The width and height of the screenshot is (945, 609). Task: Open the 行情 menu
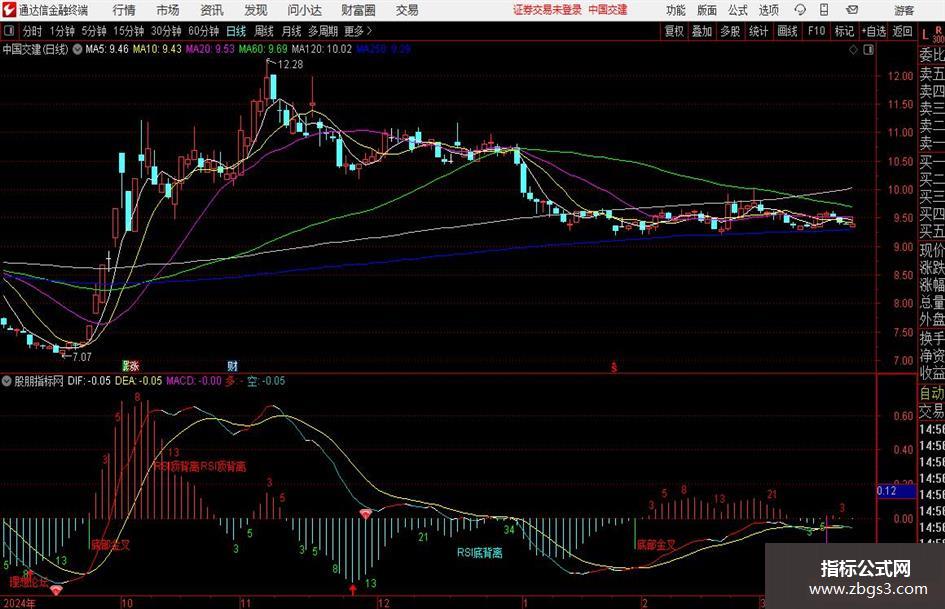tap(124, 10)
